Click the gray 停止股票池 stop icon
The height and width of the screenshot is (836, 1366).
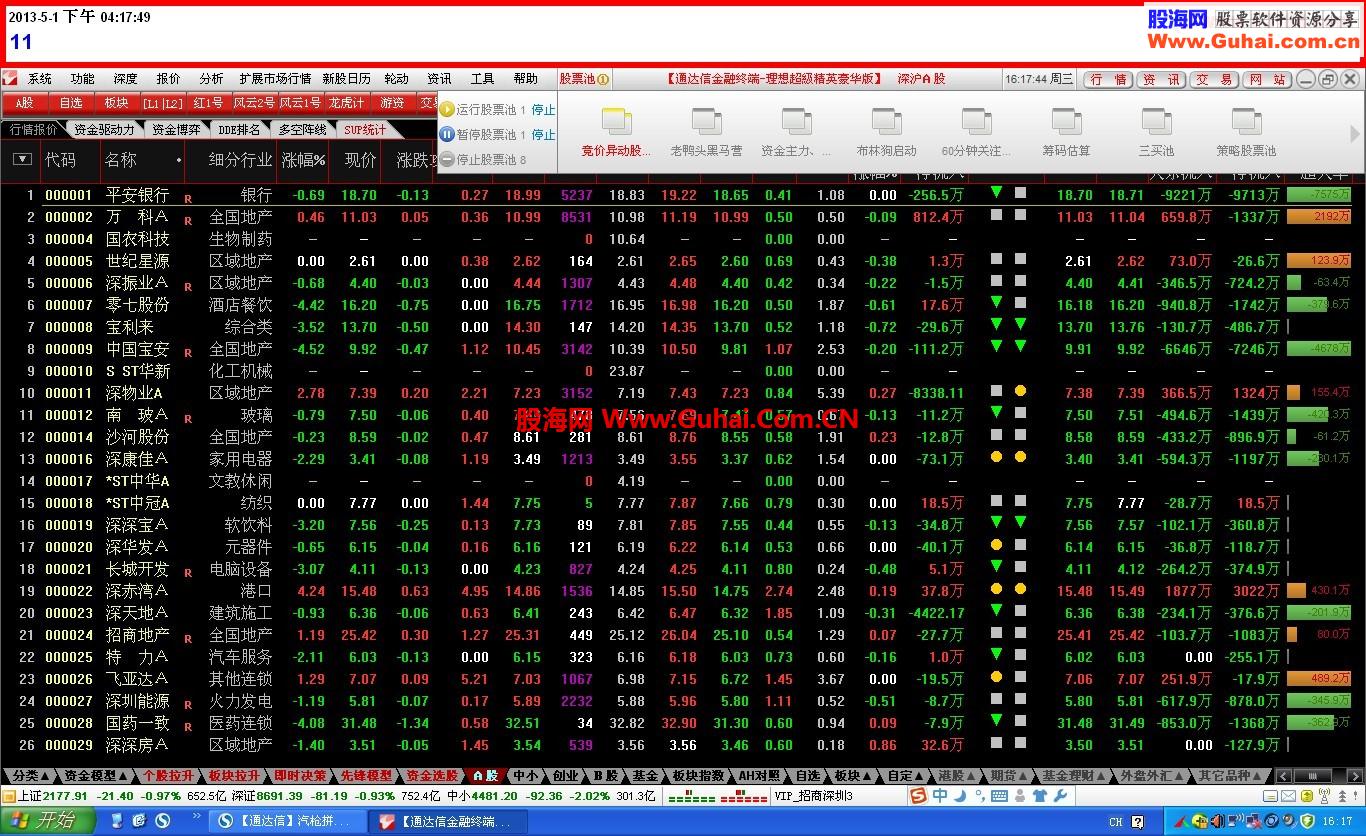pyautogui.click(x=447, y=159)
